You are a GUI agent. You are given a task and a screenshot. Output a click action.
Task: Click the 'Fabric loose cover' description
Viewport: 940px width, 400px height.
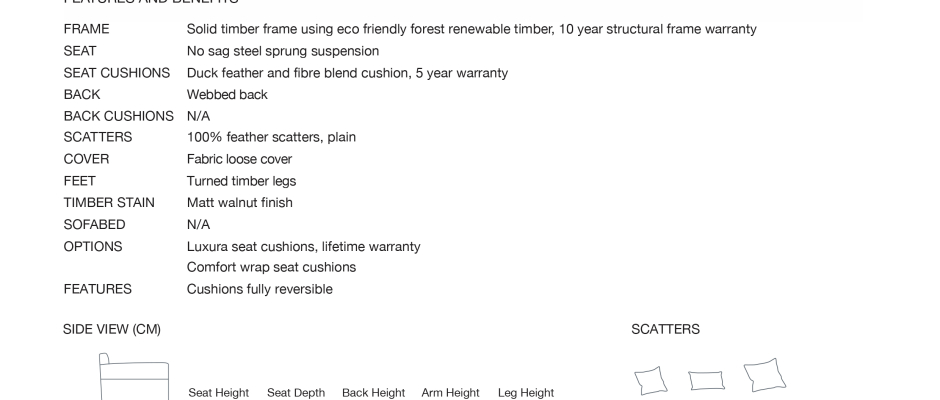coord(239,159)
